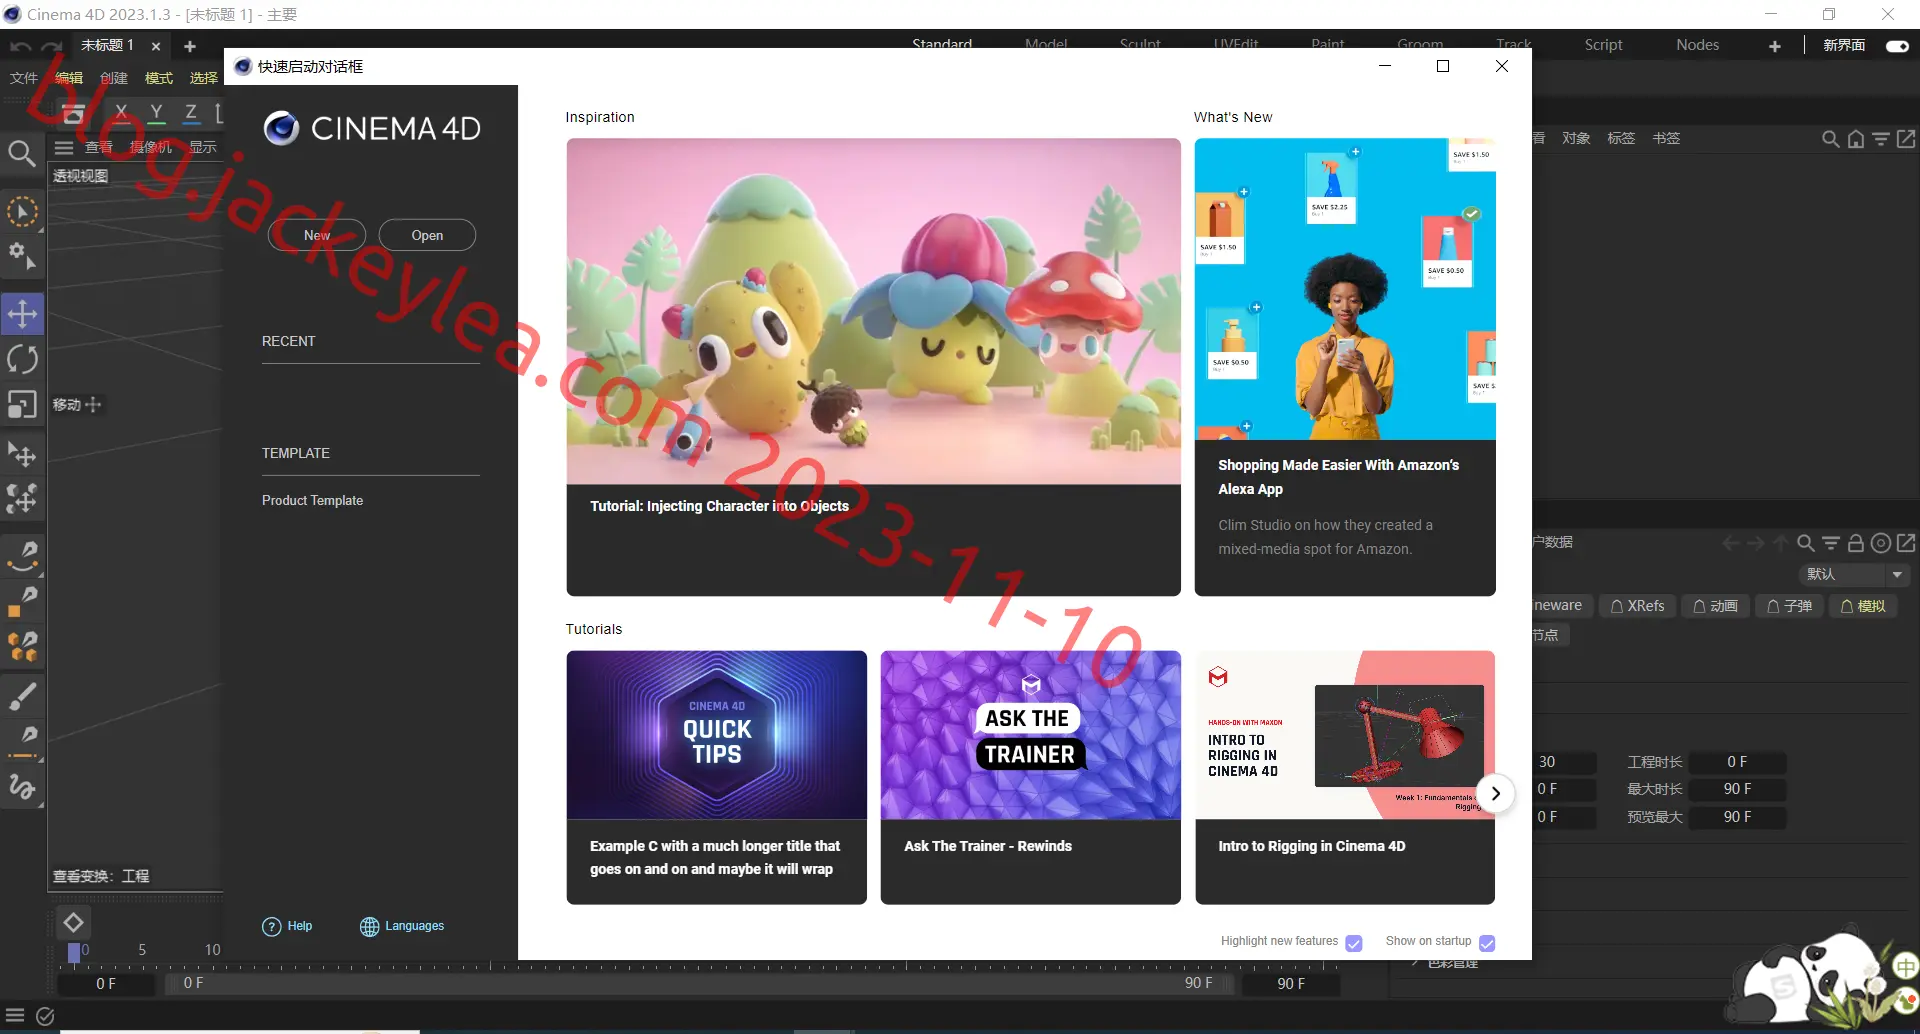Viewport: 1920px width, 1034px height.
Task: Click the Languages globe icon
Action: point(369,927)
